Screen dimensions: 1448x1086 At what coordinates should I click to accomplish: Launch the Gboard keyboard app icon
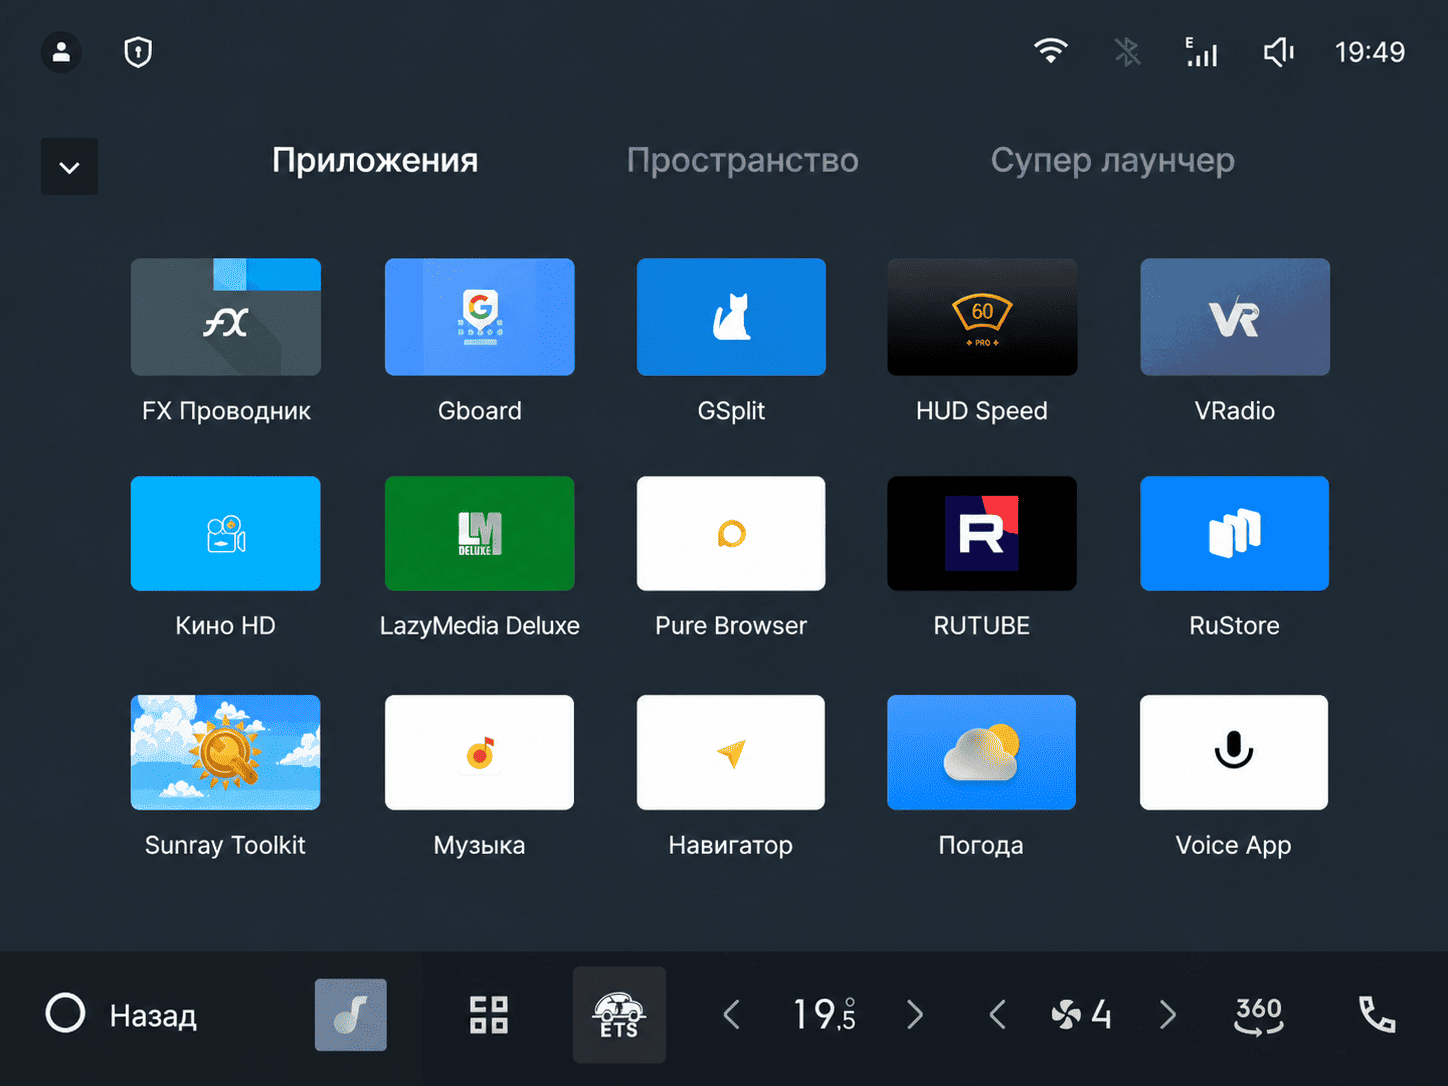[480, 317]
